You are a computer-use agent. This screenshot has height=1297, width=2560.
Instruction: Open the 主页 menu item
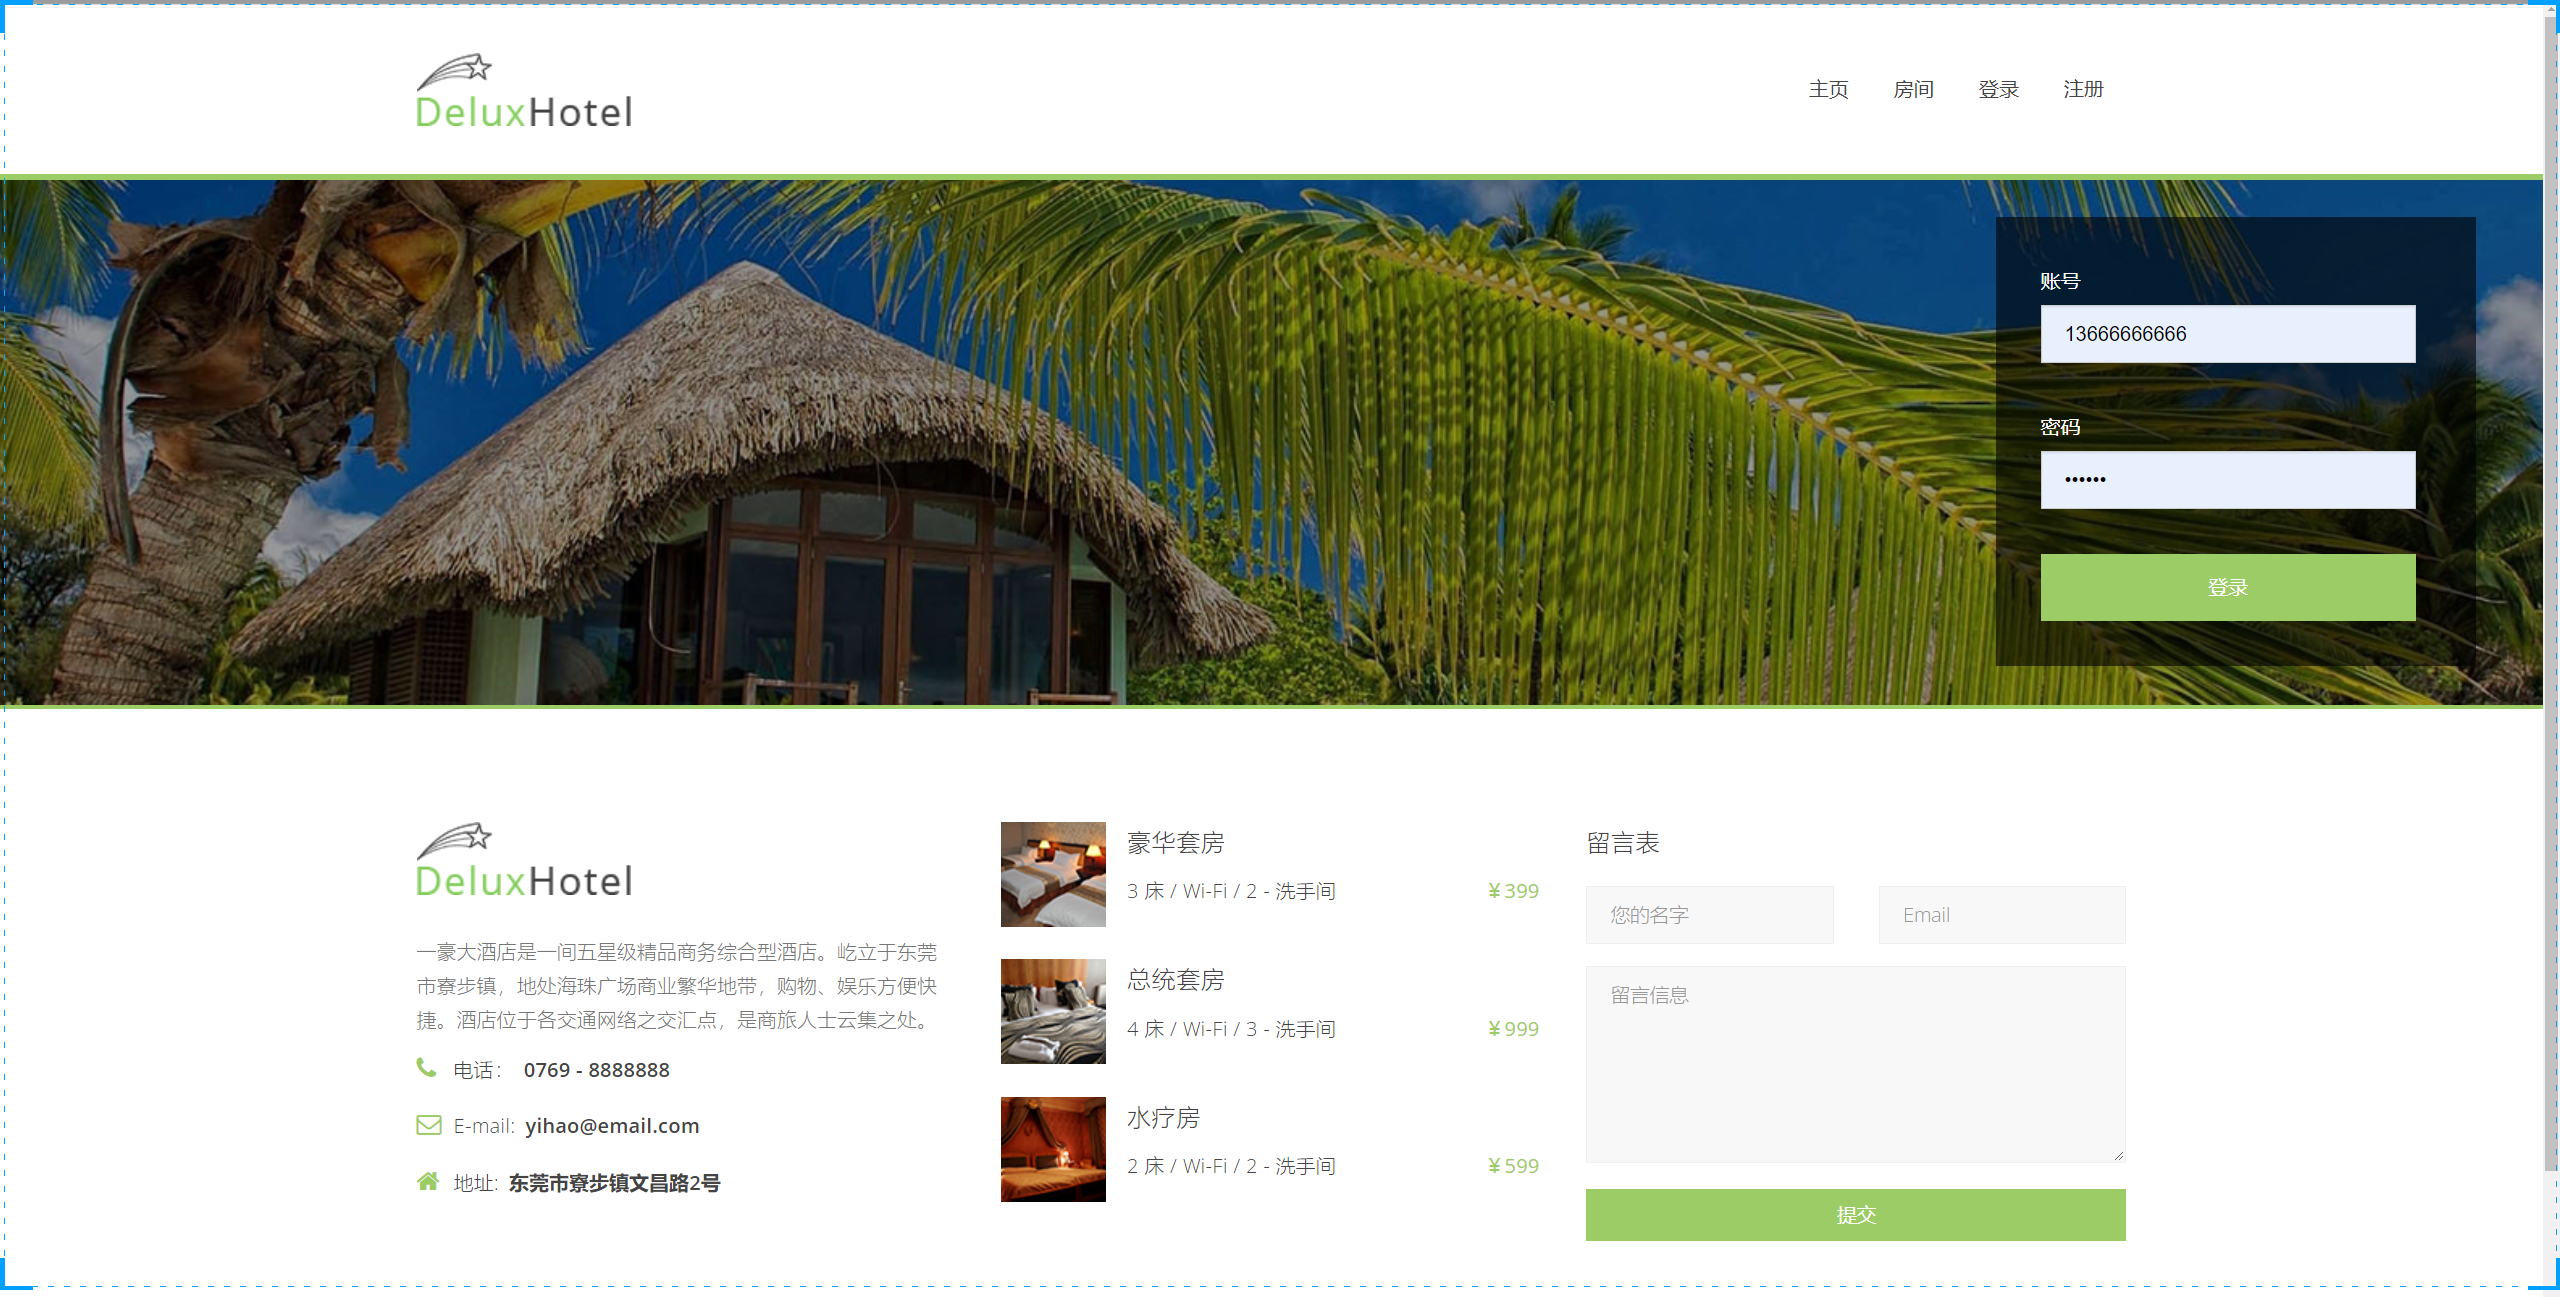click(1827, 89)
